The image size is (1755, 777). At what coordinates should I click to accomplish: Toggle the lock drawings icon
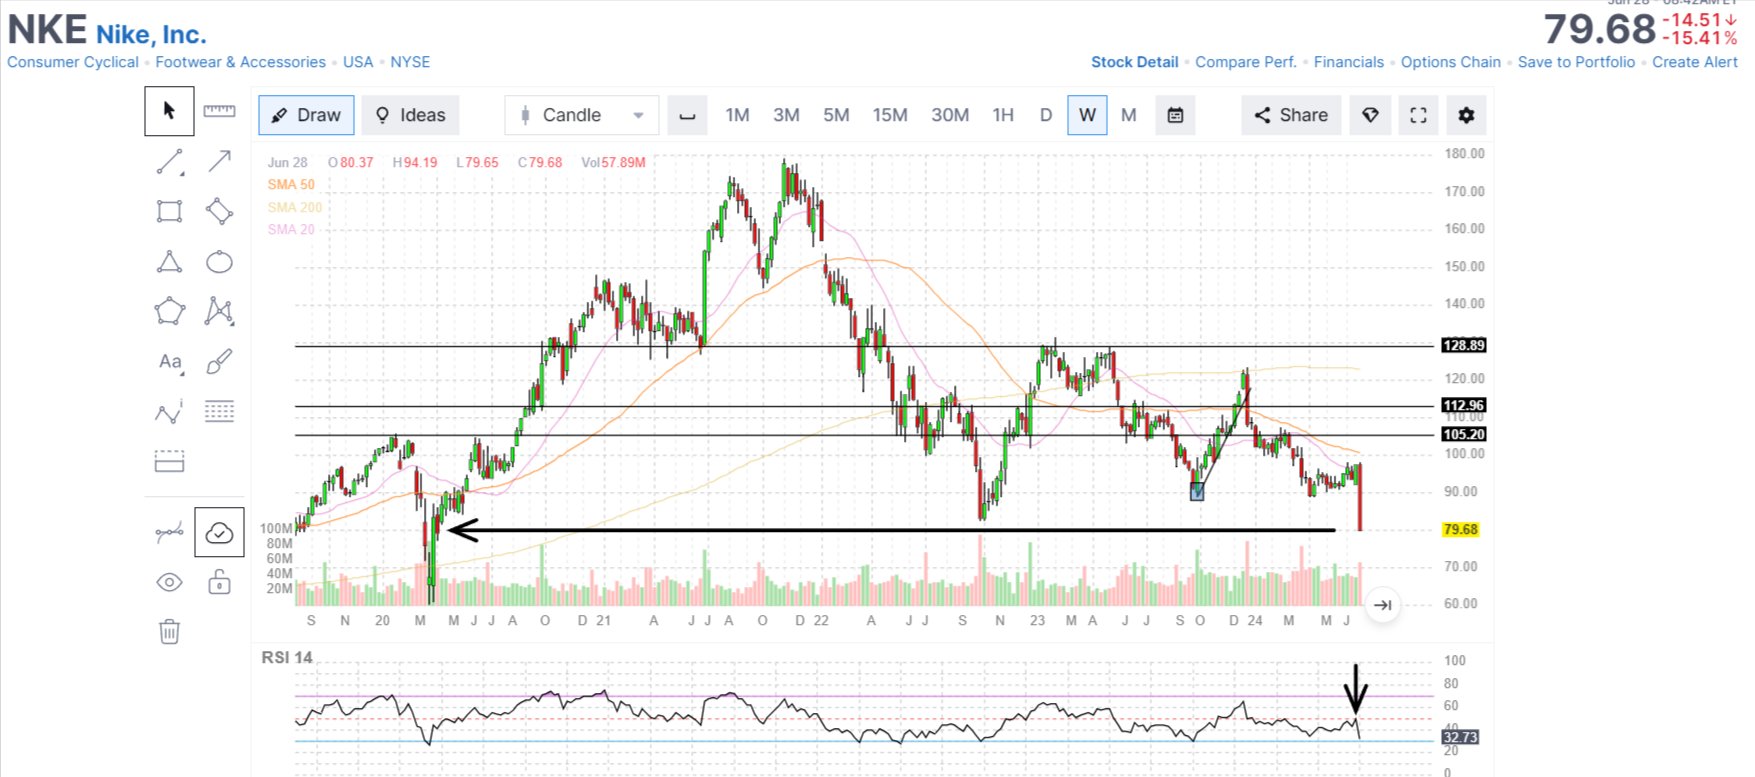[x=219, y=581]
